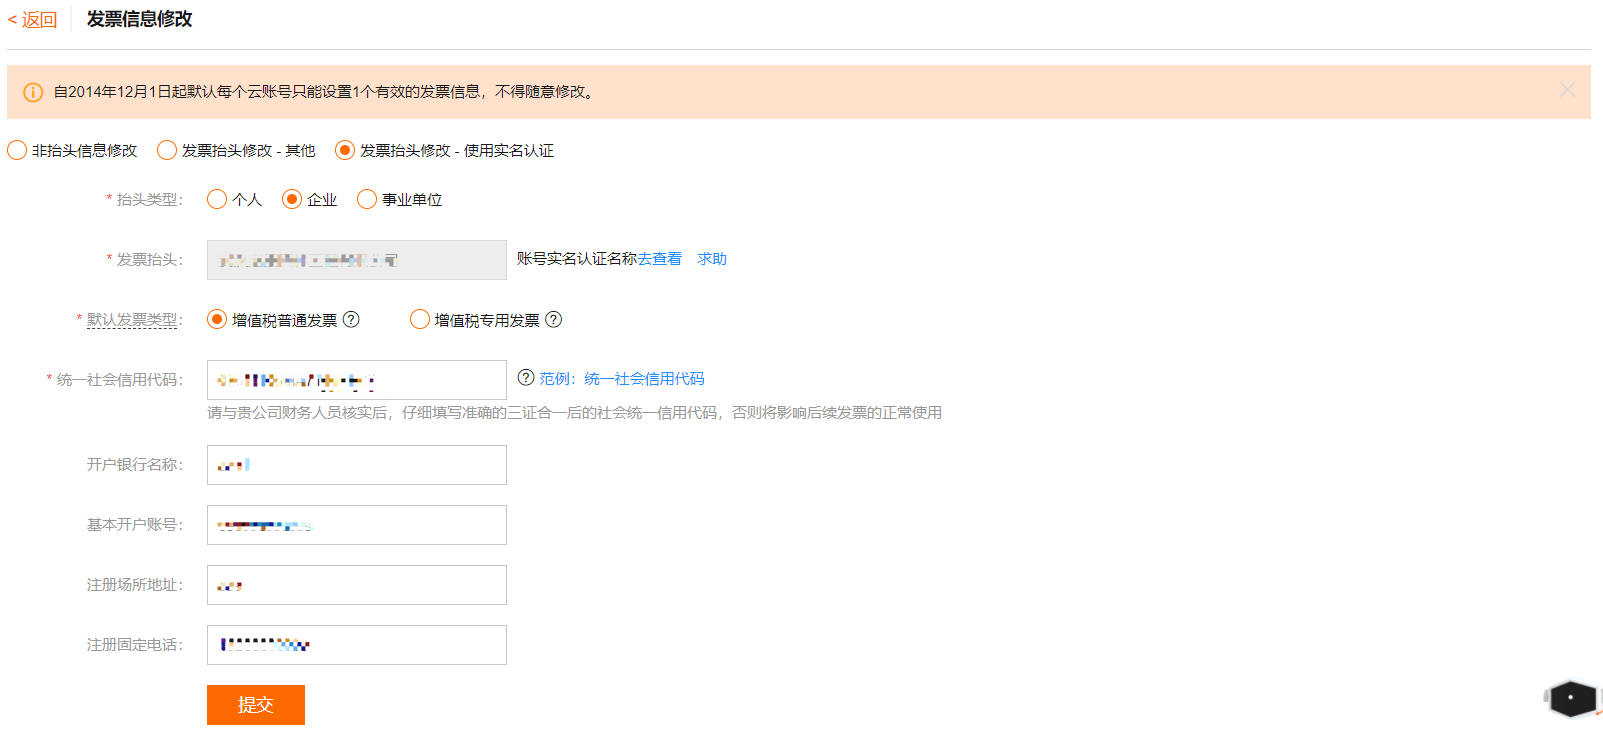Open the 求助 help link
The image size is (1603, 739).
click(x=712, y=259)
